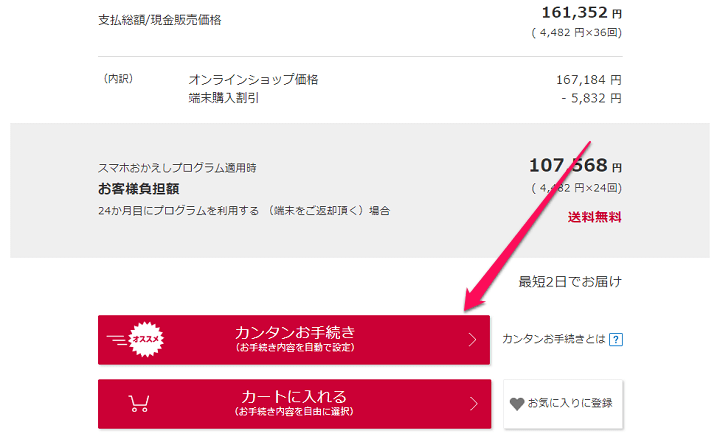The image size is (720, 439).
Task: Click the 167,184 円 online shop price
Action: [589, 80]
